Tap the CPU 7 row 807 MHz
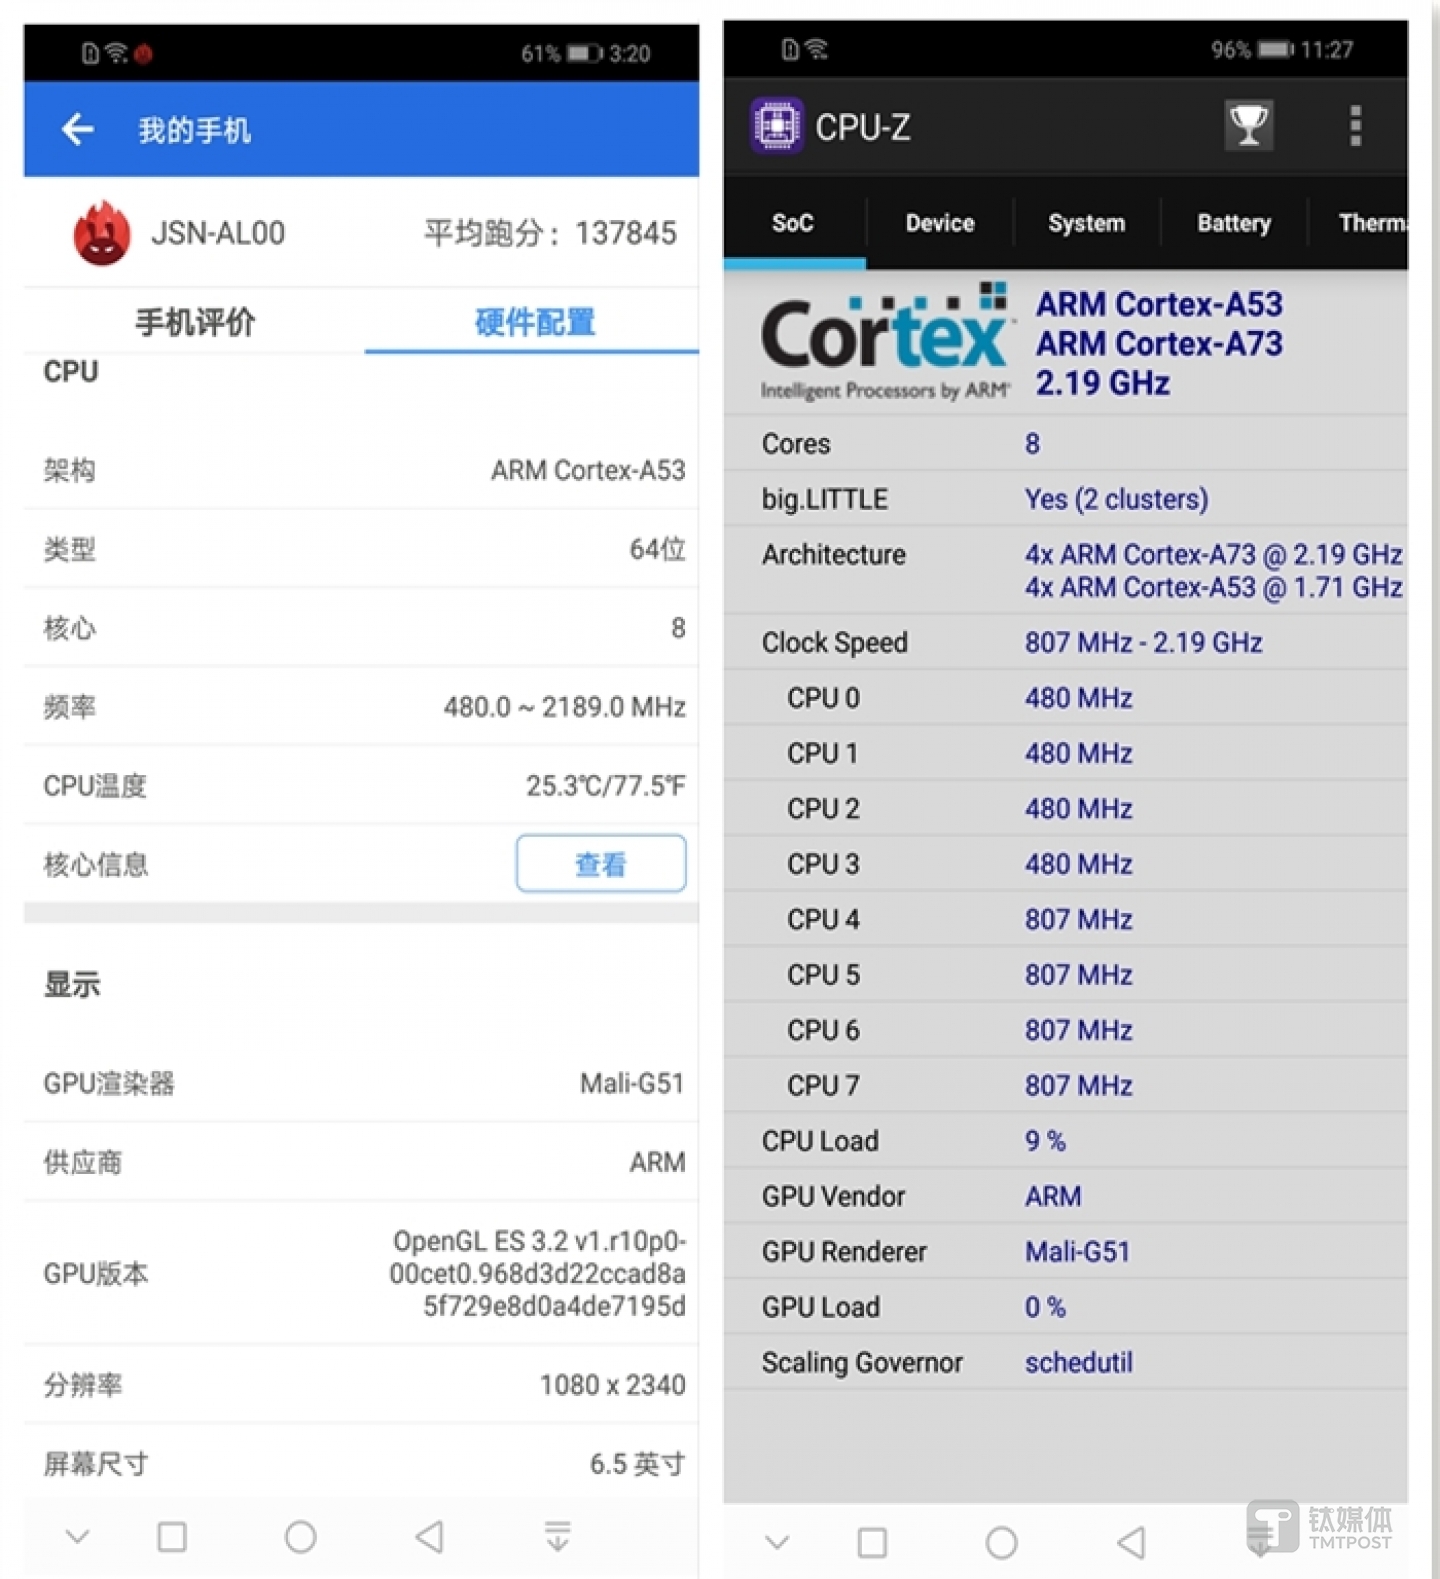Image resolution: width=1440 pixels, height=1579 pixels. click(x=1065, y=1085)
